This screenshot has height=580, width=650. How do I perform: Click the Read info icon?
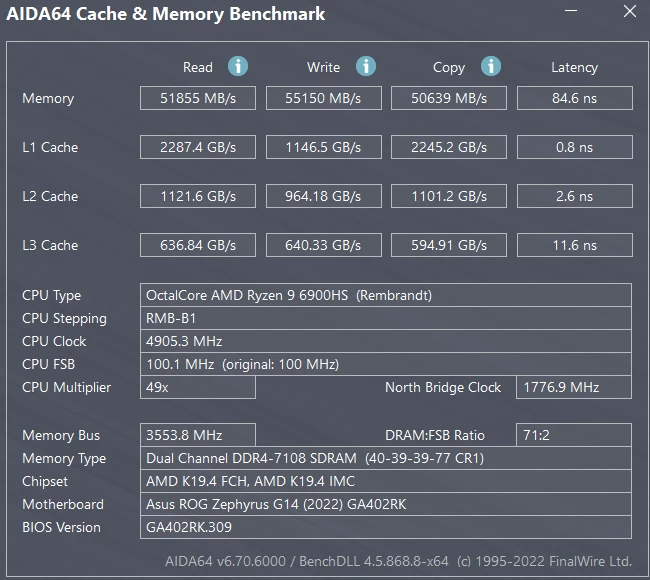(238, 66)
